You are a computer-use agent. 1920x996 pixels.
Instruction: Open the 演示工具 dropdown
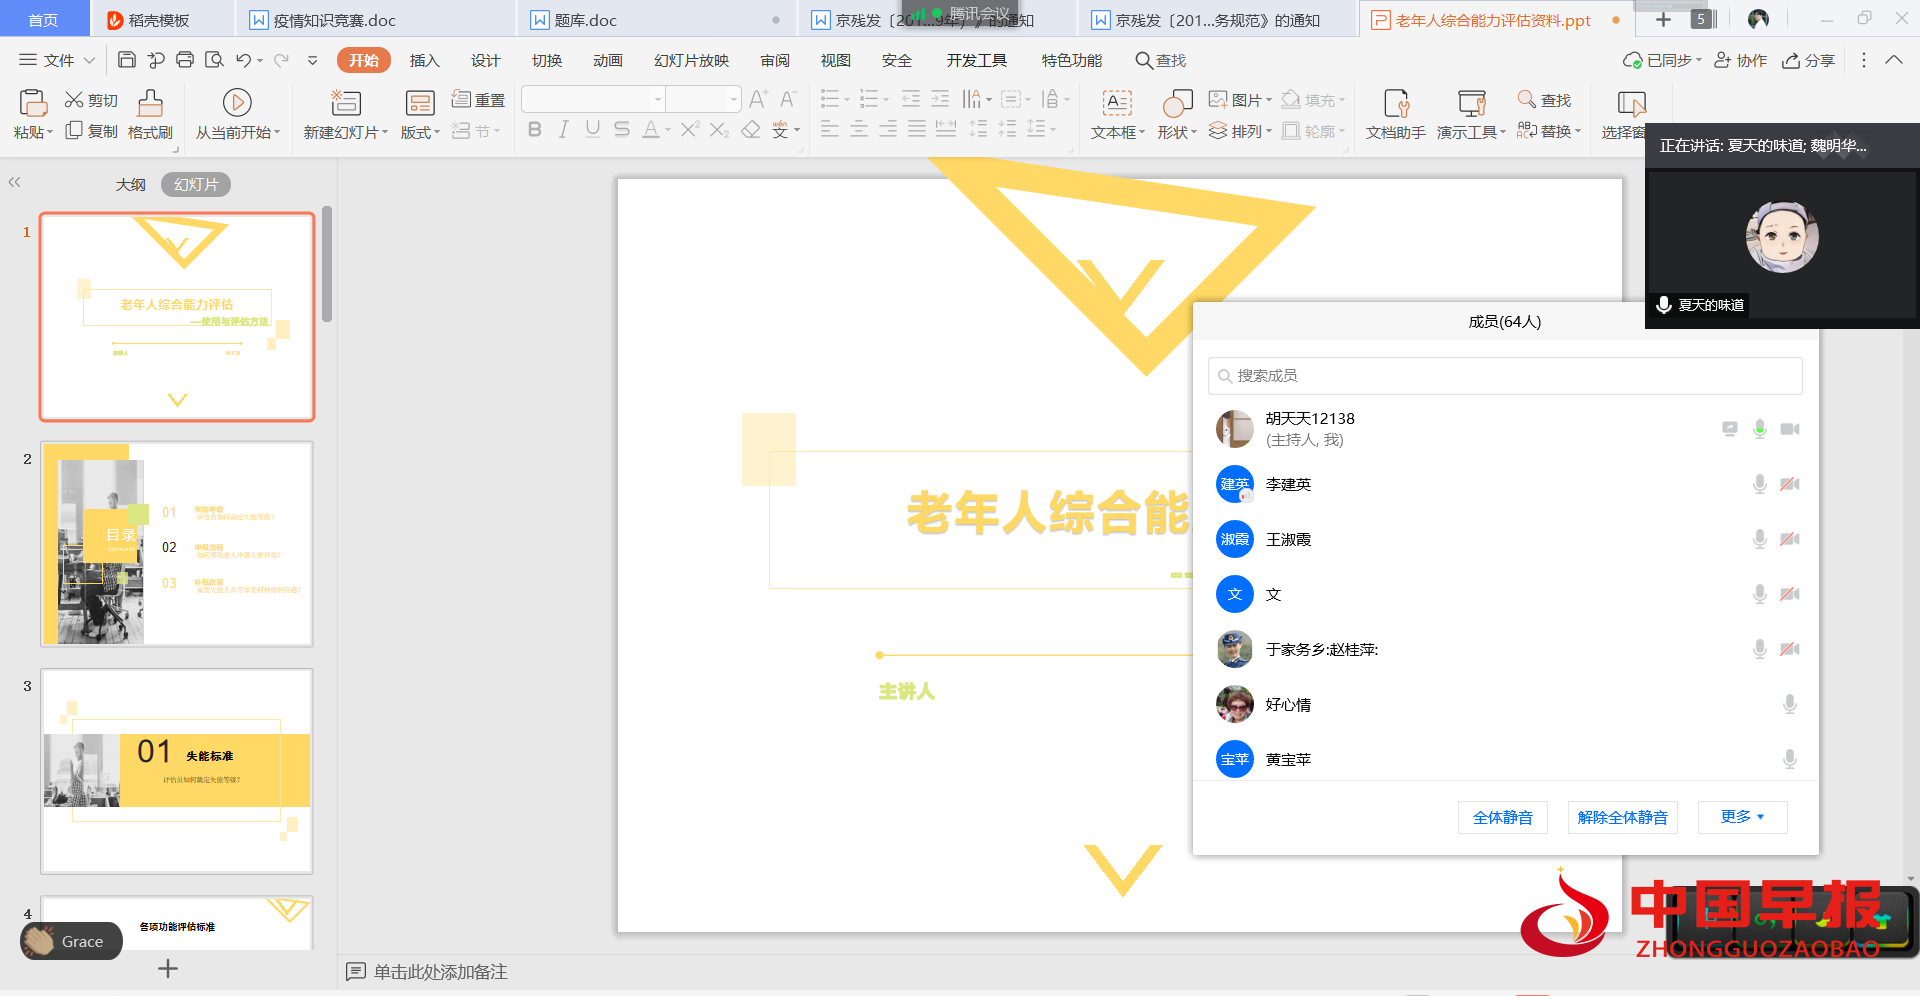[x=1471, y=132]
